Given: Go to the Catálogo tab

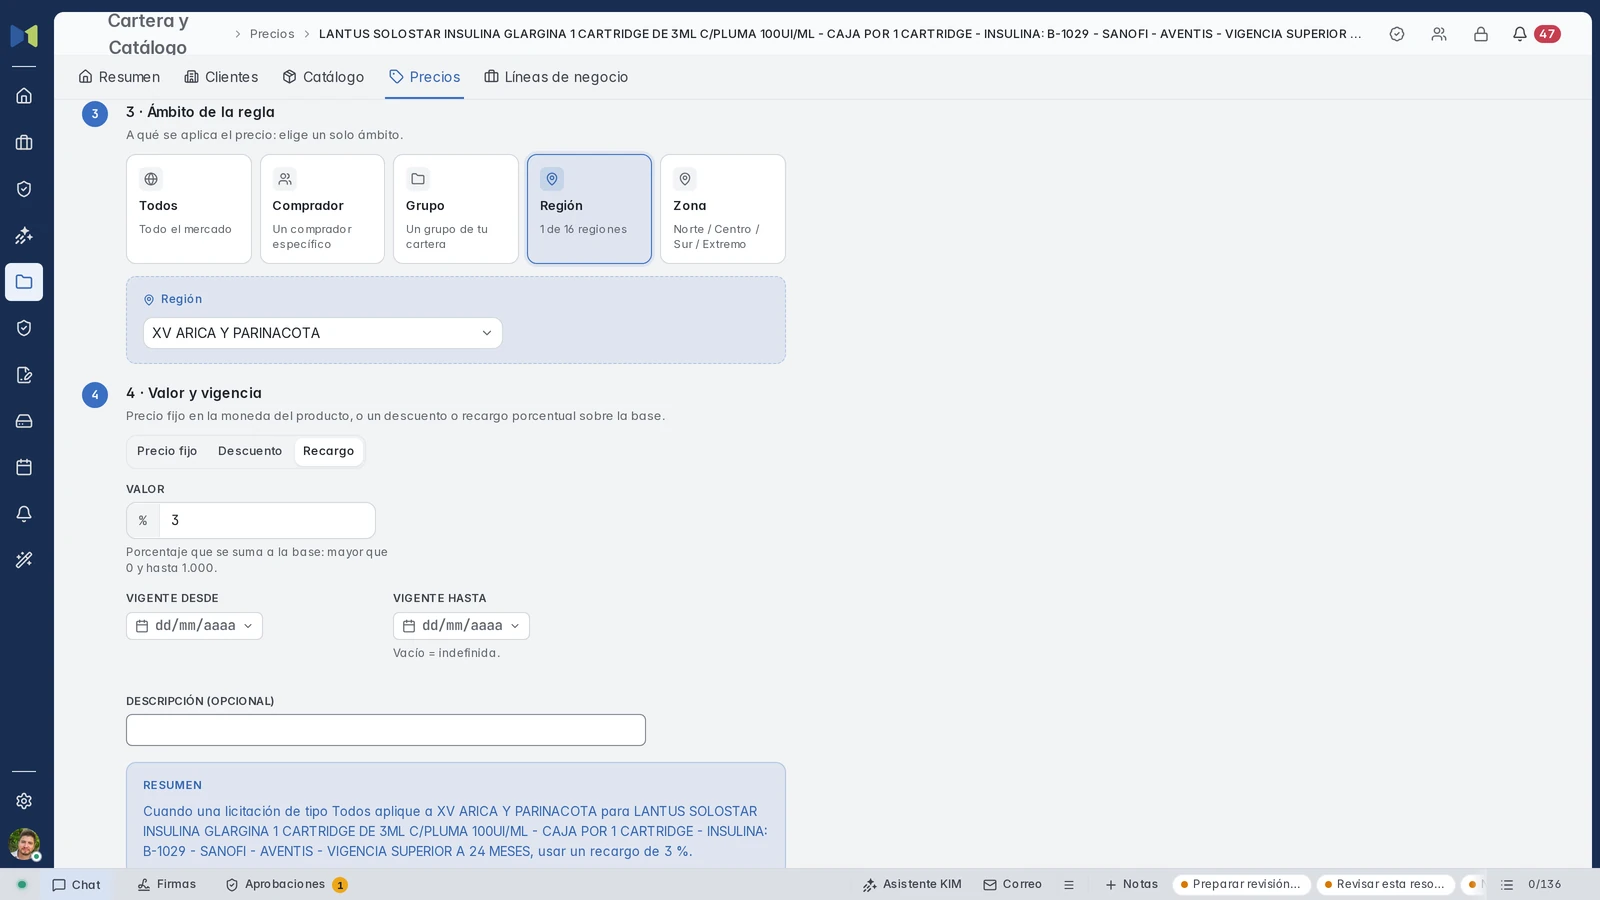Looking at the screenshot, I should (x=323, y=77).
